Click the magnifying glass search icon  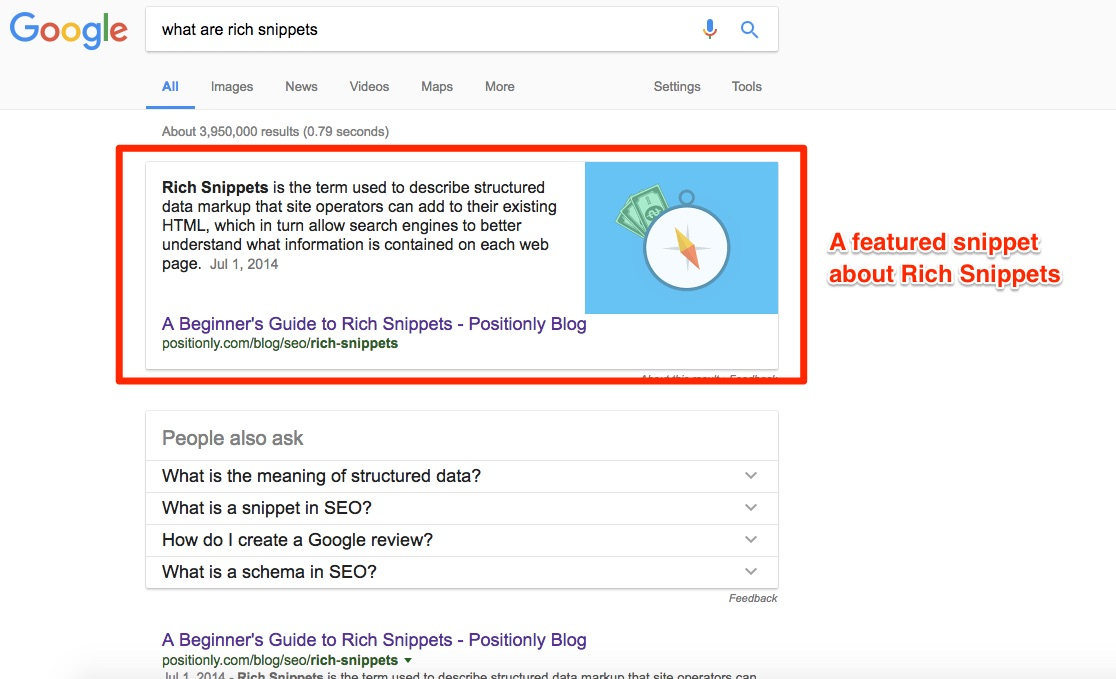[x=749, y=30]
